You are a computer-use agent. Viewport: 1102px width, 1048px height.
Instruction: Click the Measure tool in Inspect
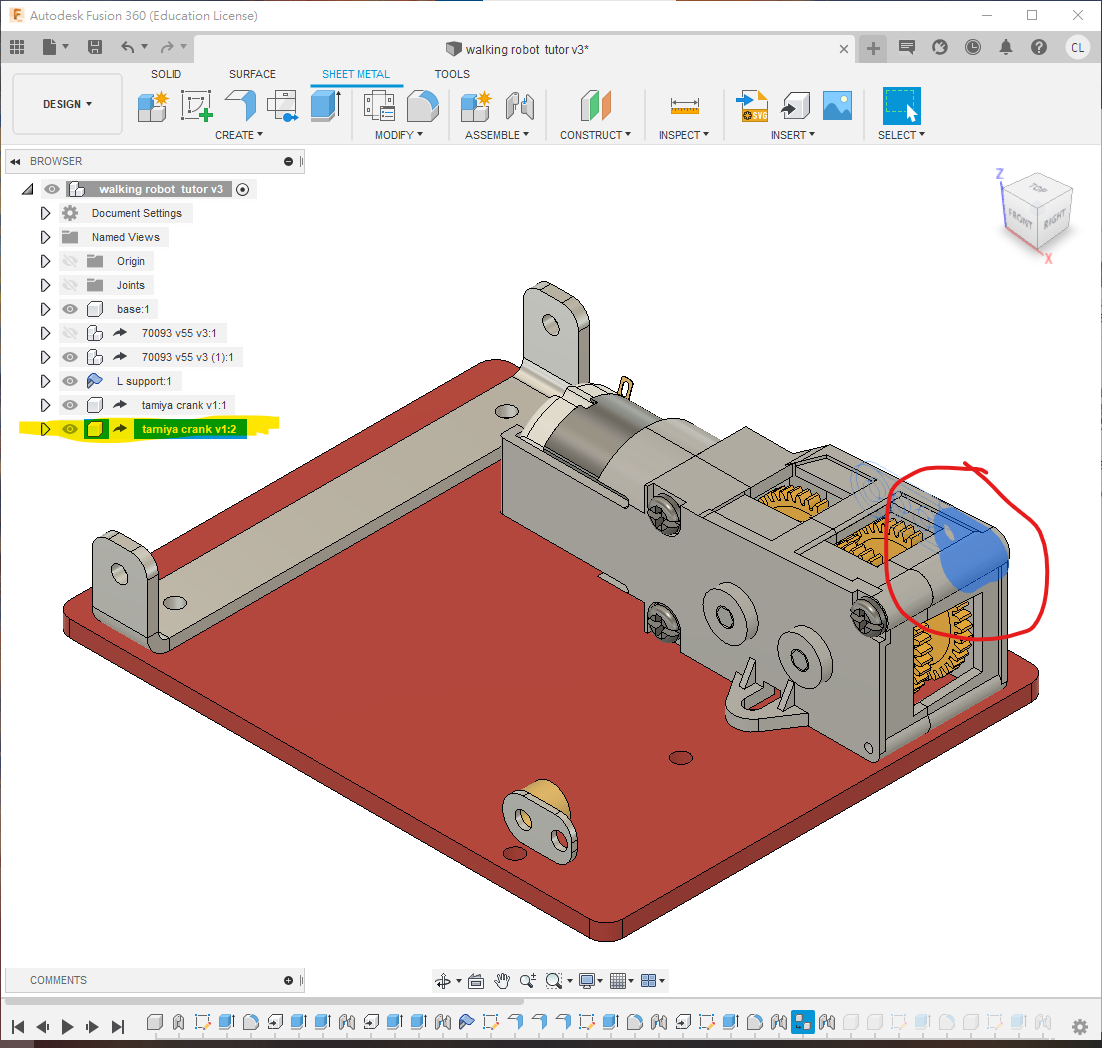(x=685, y=104)
